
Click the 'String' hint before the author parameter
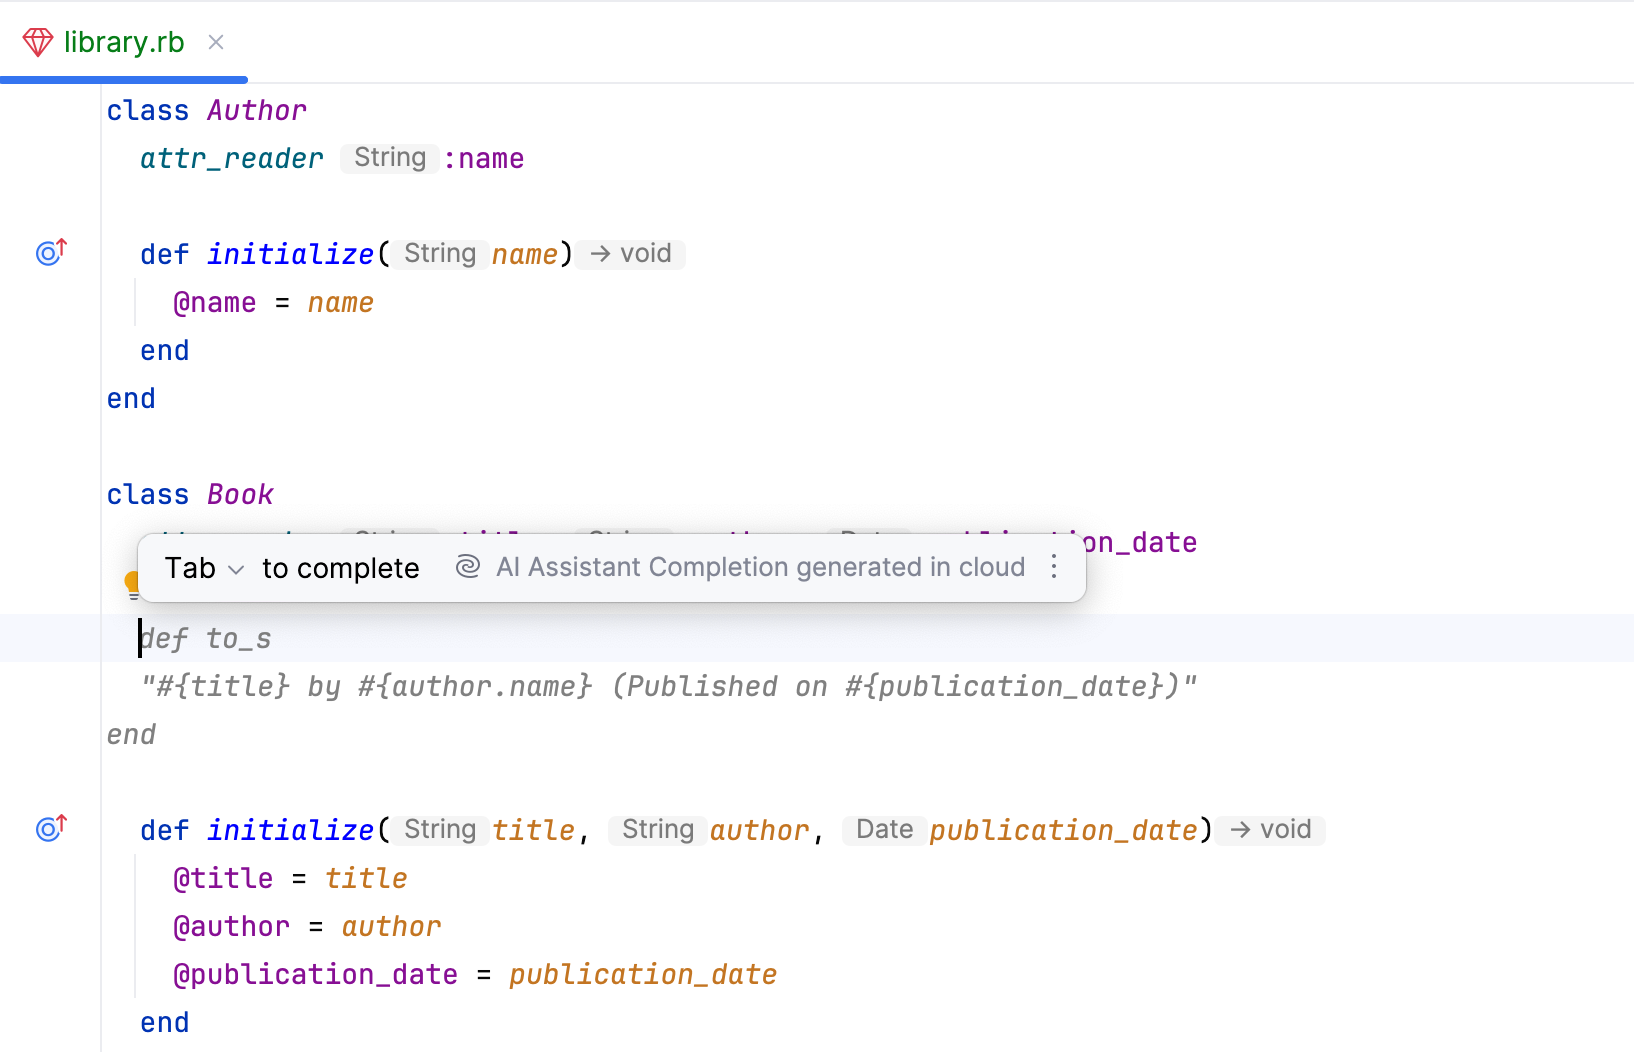pyautogui.click(x=657, y=830)
